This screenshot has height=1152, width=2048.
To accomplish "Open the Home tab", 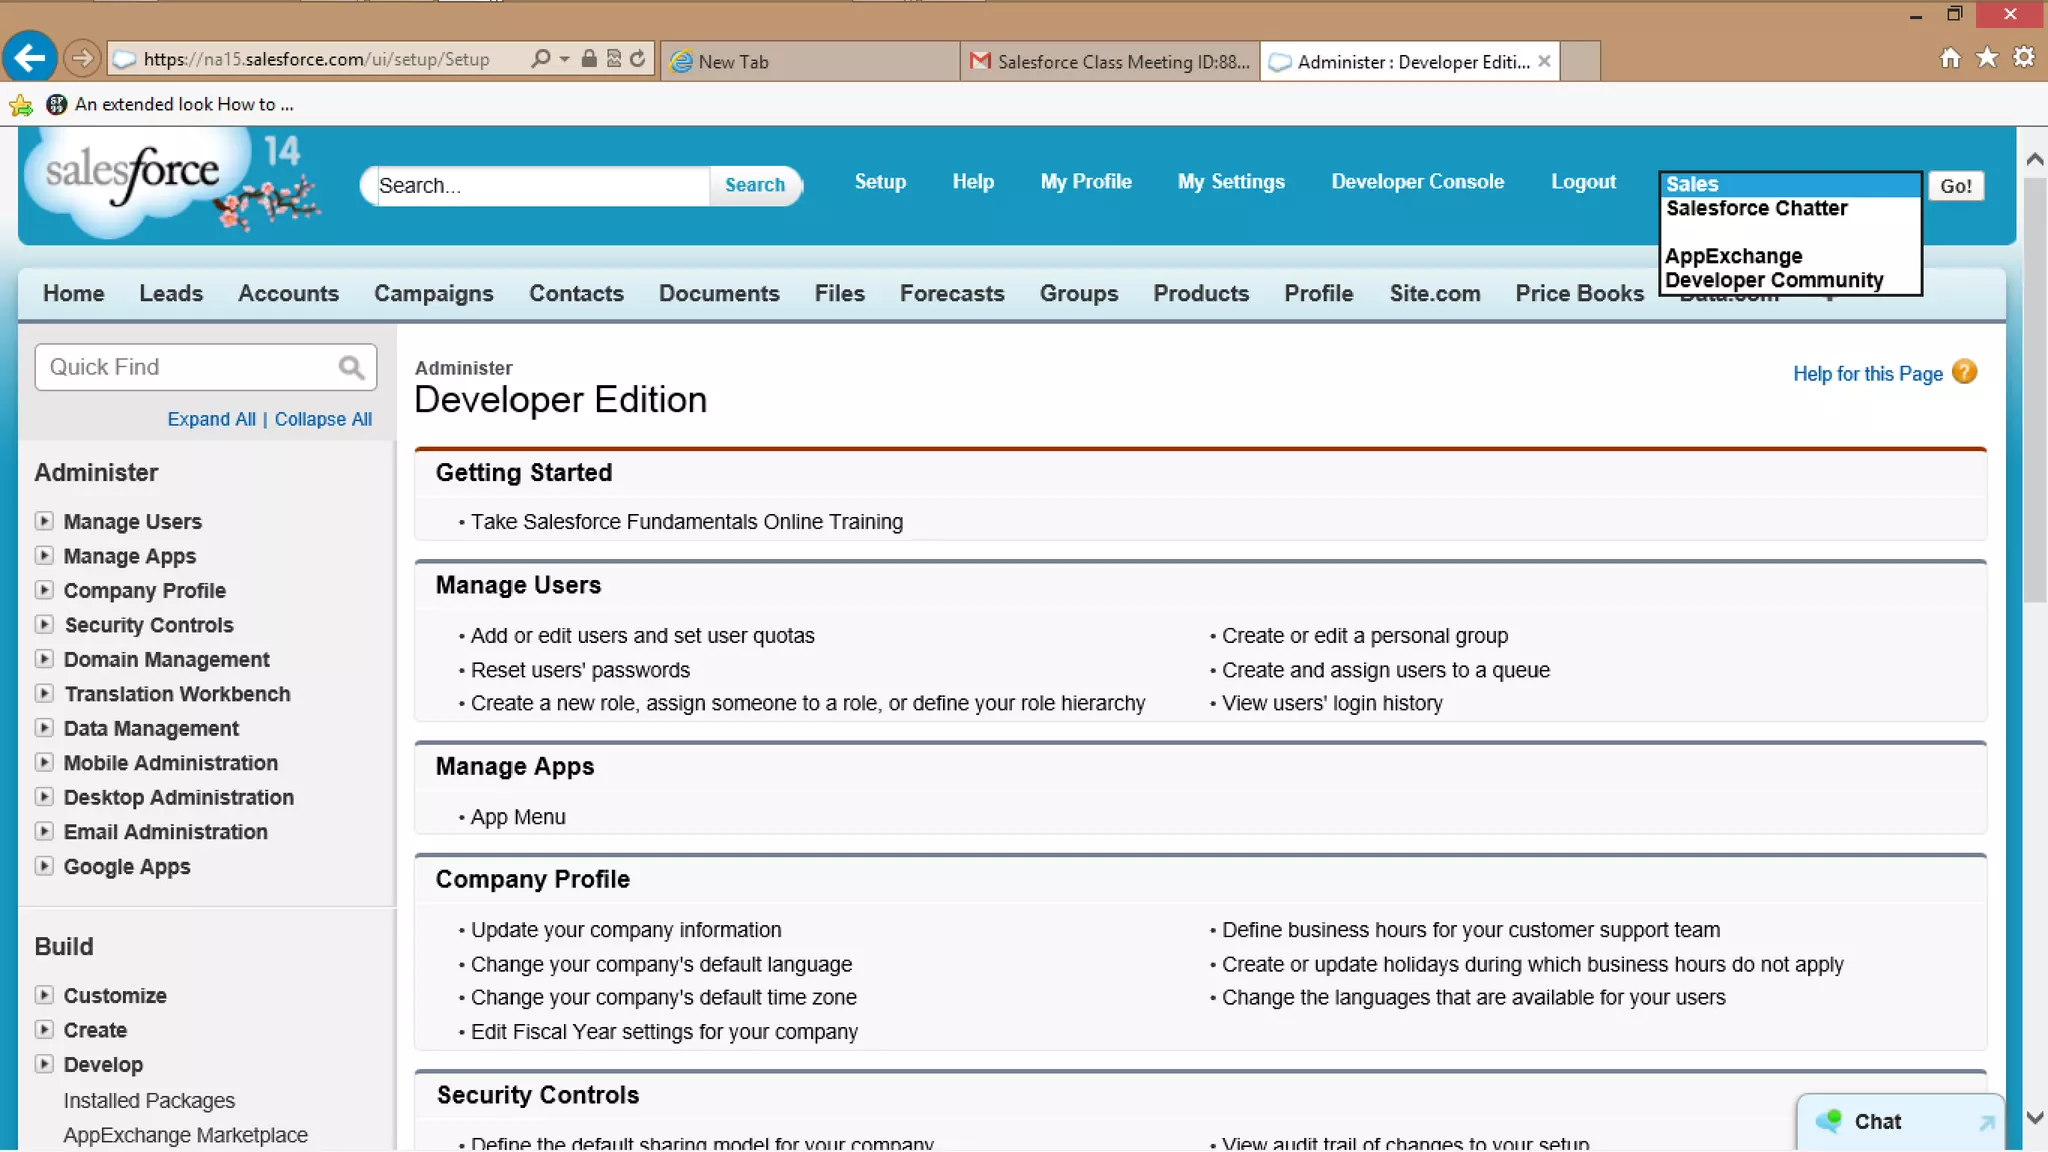I will [x=73, y=293].
